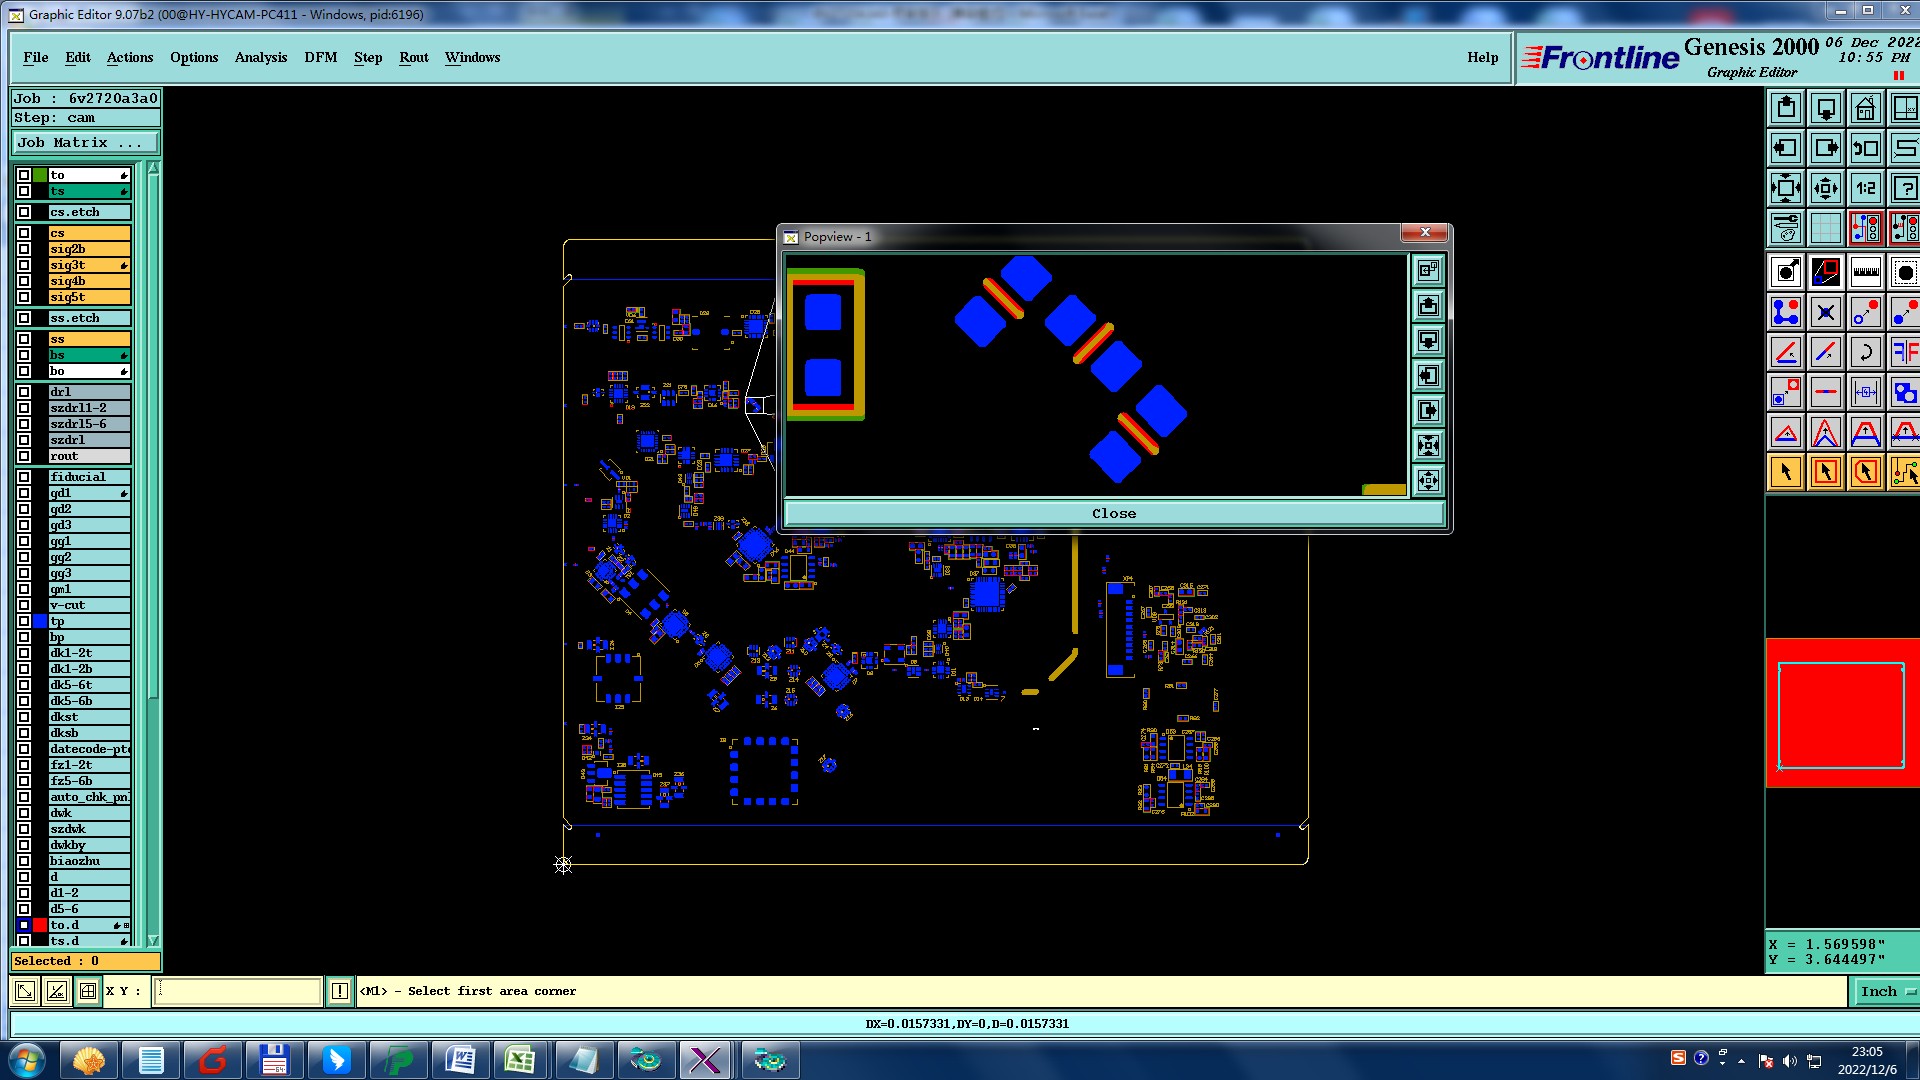The image size is (1920, 1080).
Task: Select the net select arrow tool
Action: pos(1904,472)
